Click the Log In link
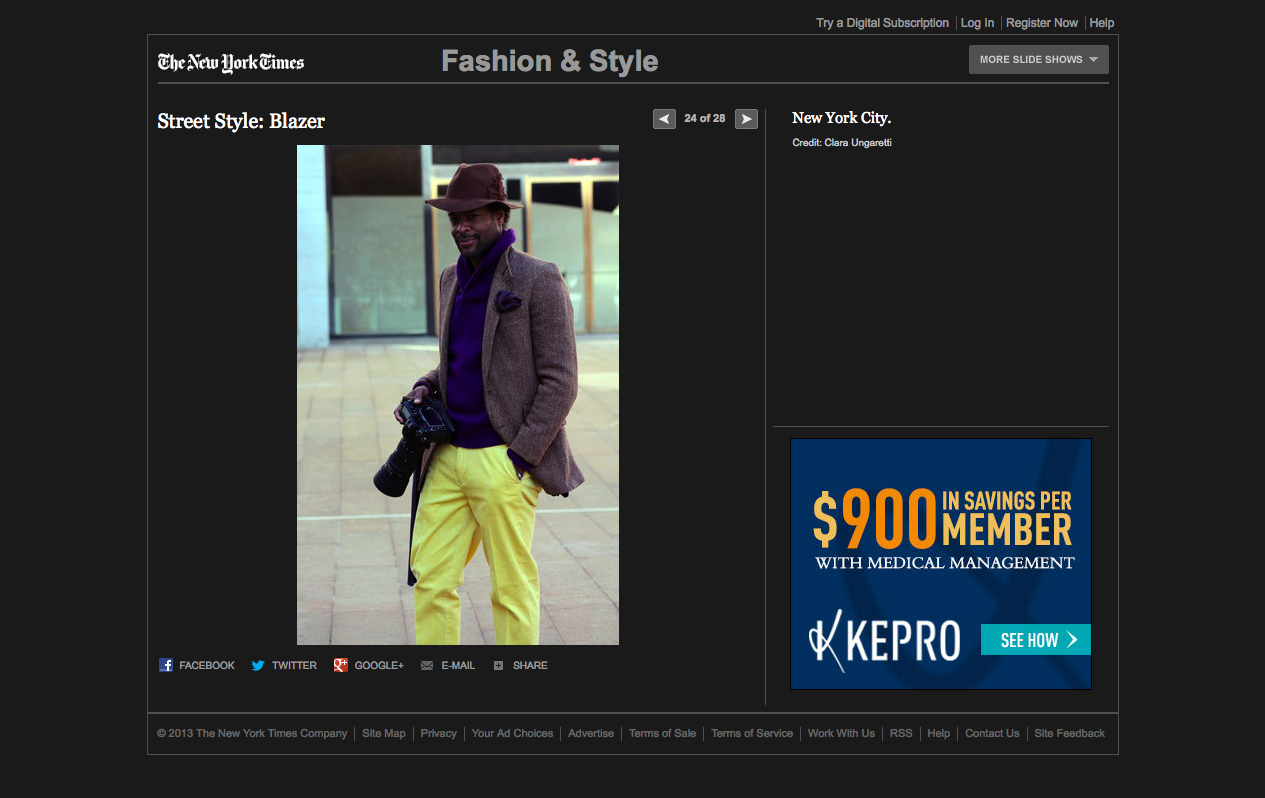This screenshot has width=1265, height=798. point(977,23)
